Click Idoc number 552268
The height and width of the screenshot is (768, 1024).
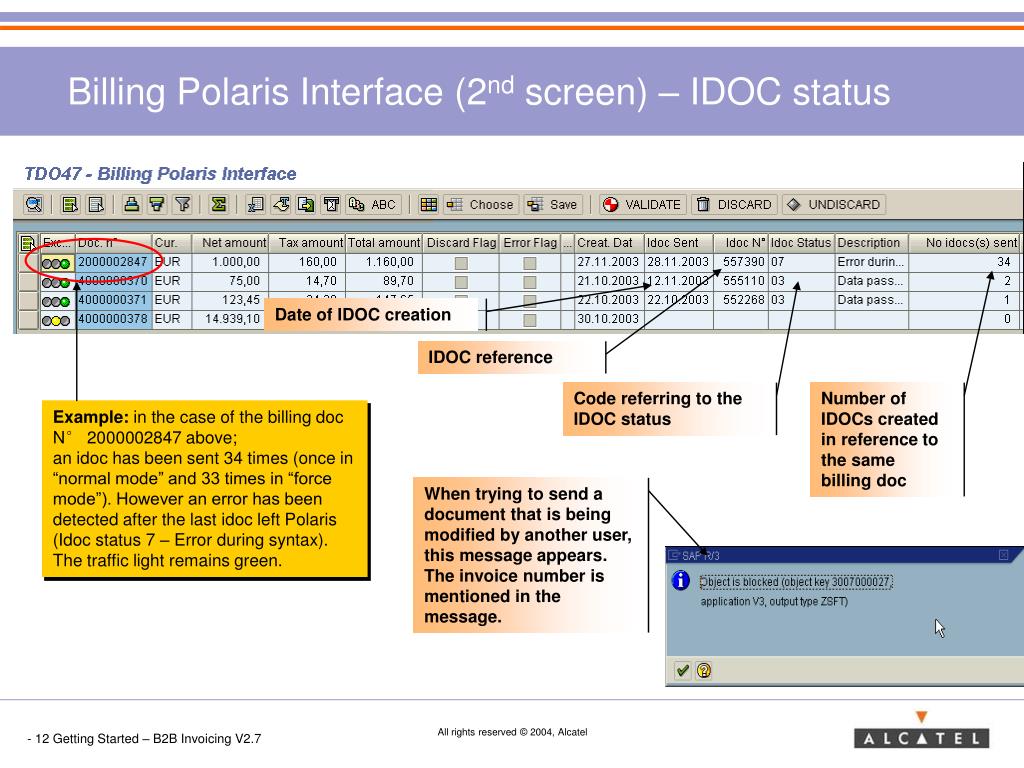(743, 300)
